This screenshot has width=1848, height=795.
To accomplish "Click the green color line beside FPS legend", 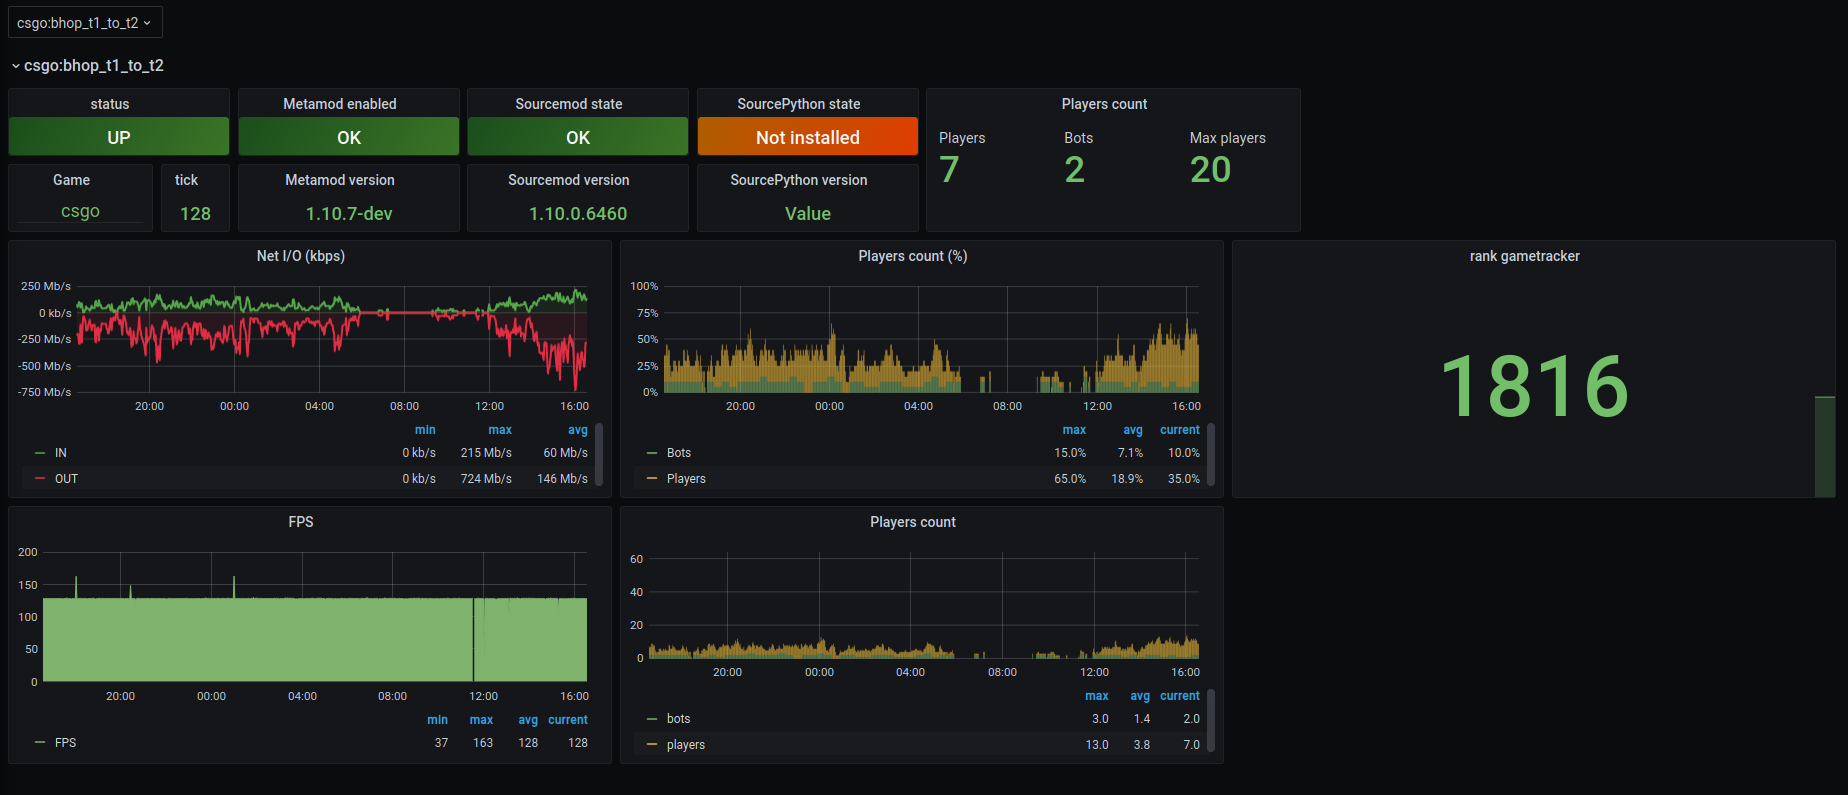I will pyautogui.click(x=40, y=743).
